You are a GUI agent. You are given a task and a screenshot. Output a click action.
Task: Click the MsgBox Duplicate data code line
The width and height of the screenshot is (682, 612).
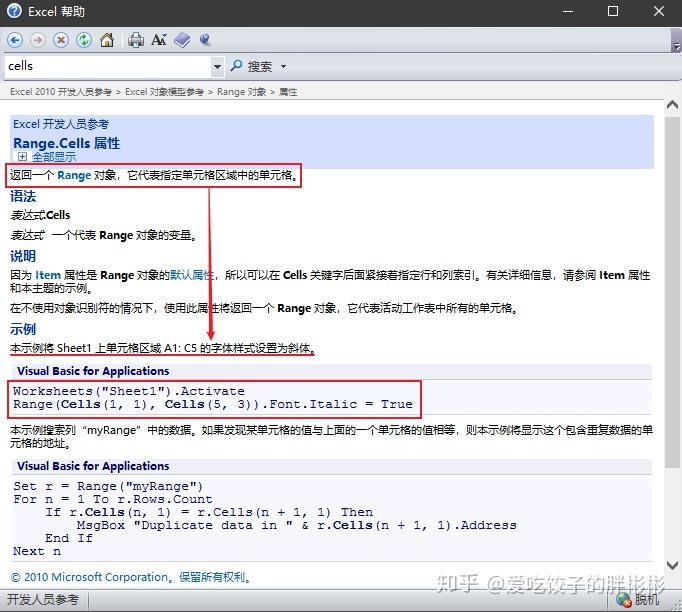[297, 525]
